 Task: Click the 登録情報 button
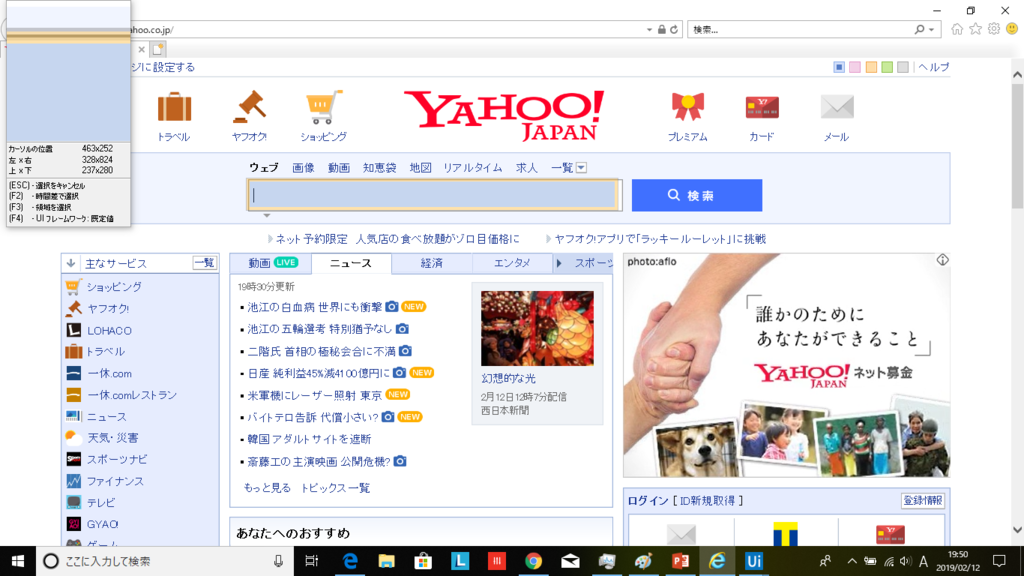click(923, 500)
